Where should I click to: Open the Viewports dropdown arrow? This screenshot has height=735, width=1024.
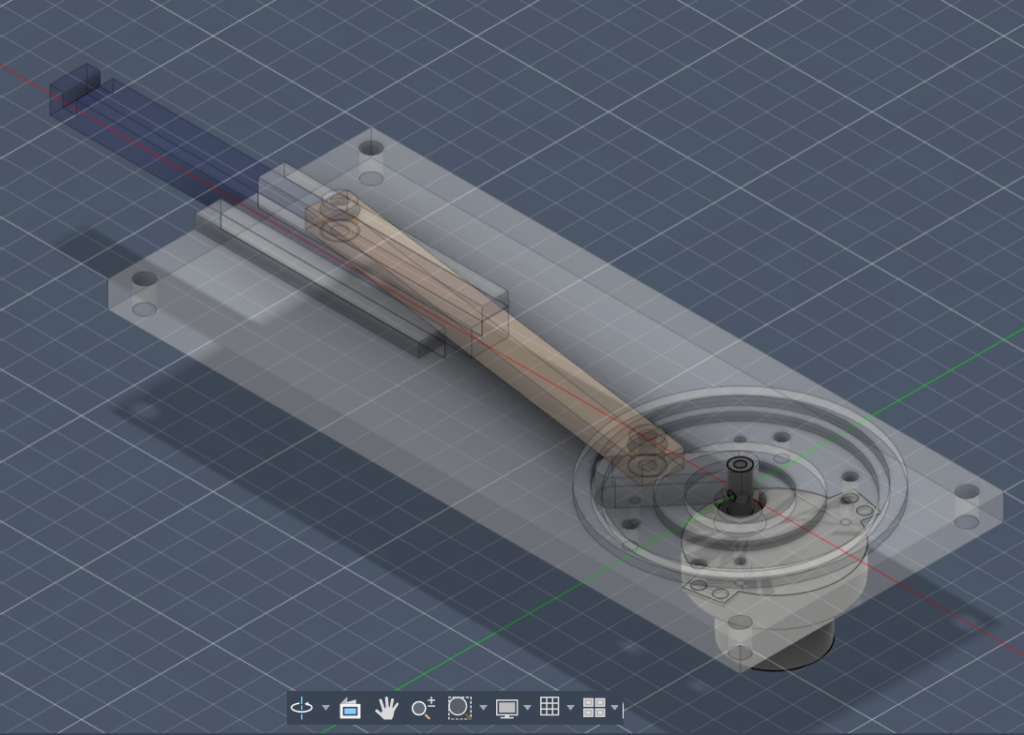pyautogui.click(x=614, y=709)
